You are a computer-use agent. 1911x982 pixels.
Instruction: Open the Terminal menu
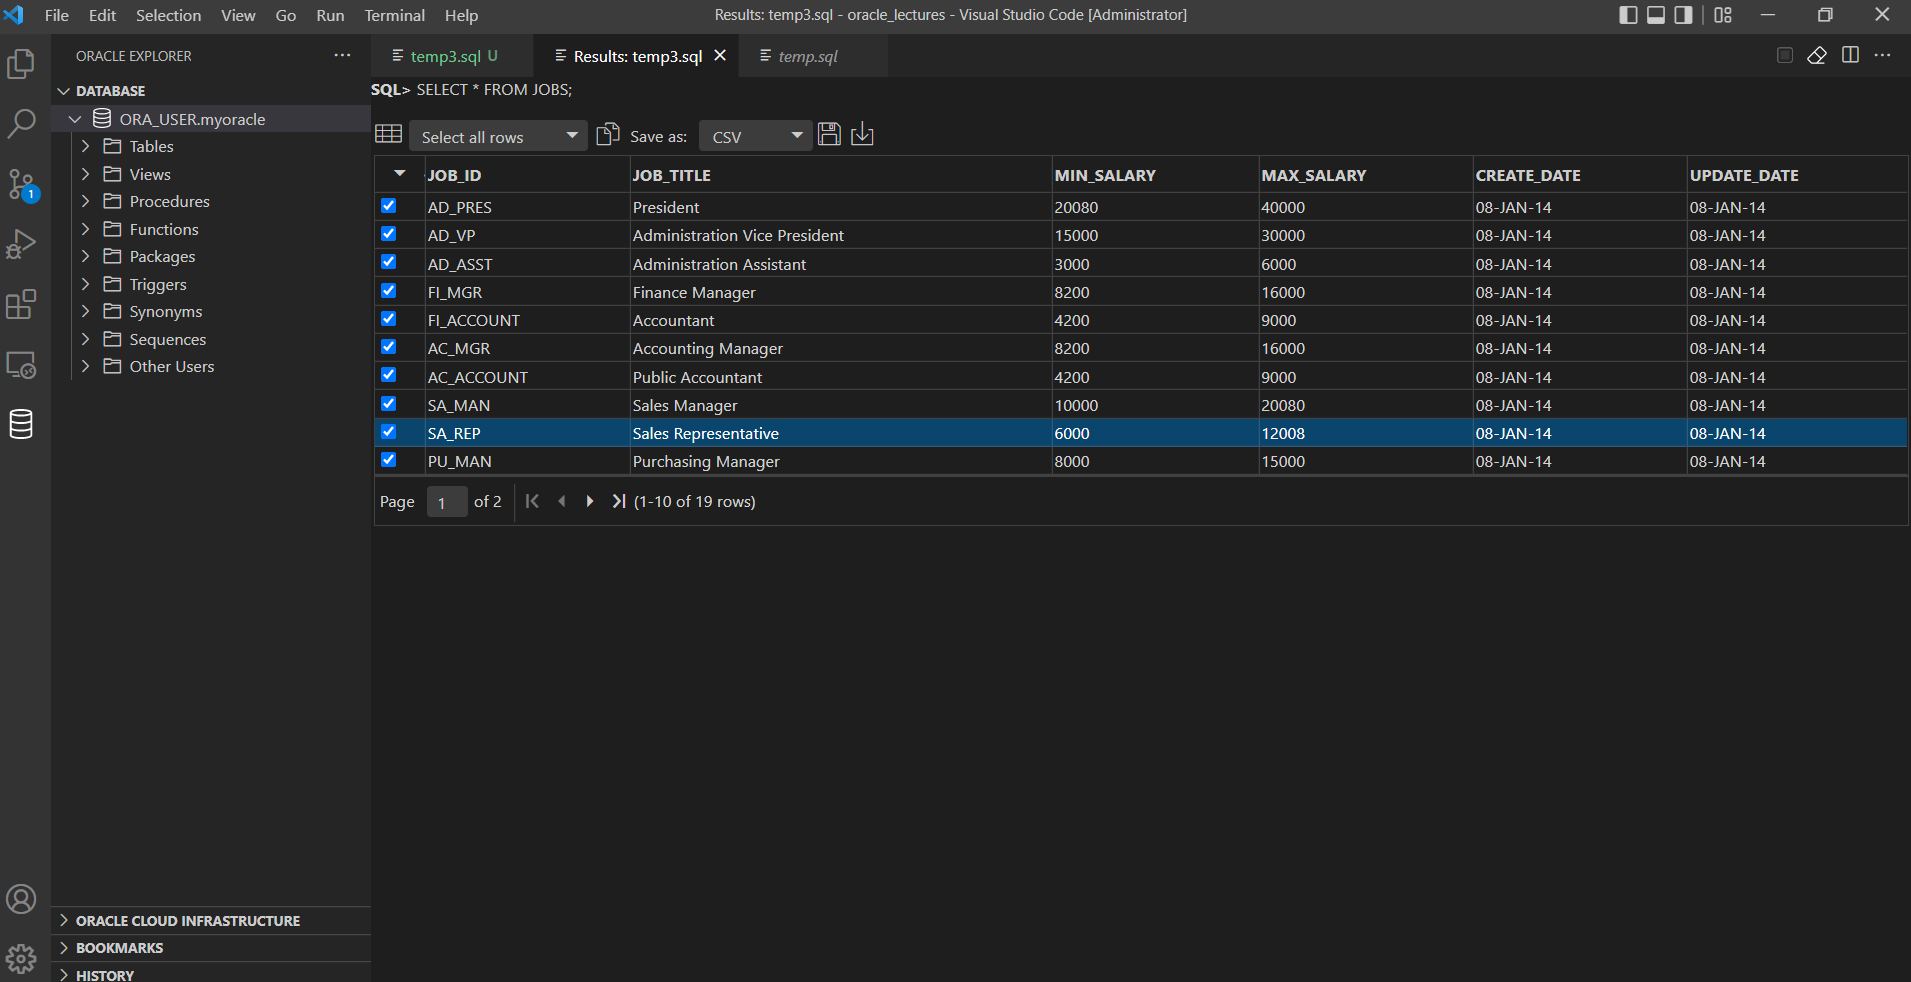click(x=394, y=15)
